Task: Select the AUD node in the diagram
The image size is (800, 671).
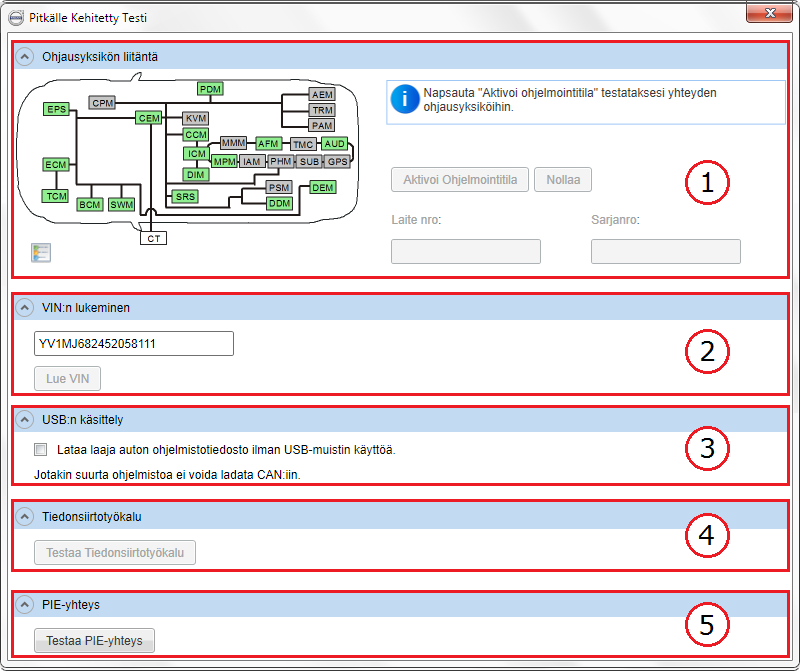Action: [x=335, y=143]
